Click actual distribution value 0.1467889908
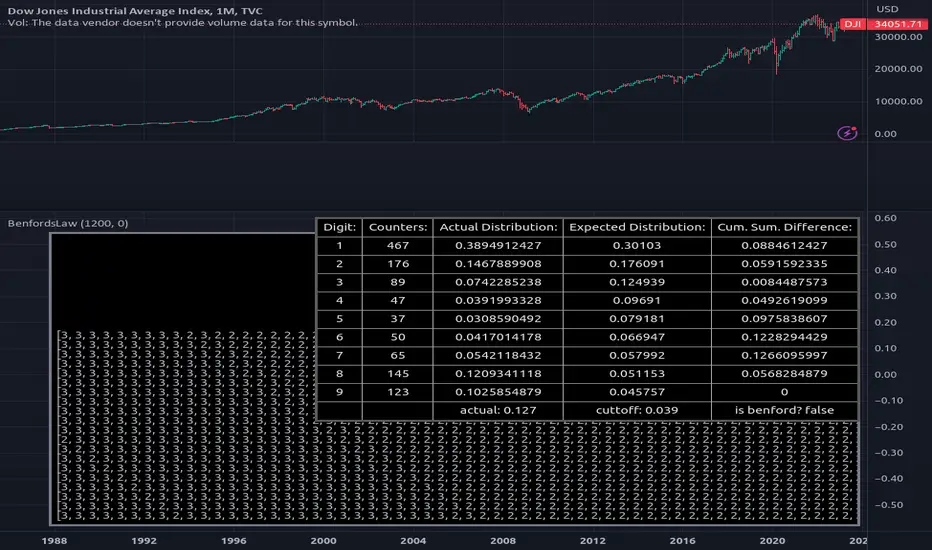Screen dimensions: 932x550 point(498,264)
